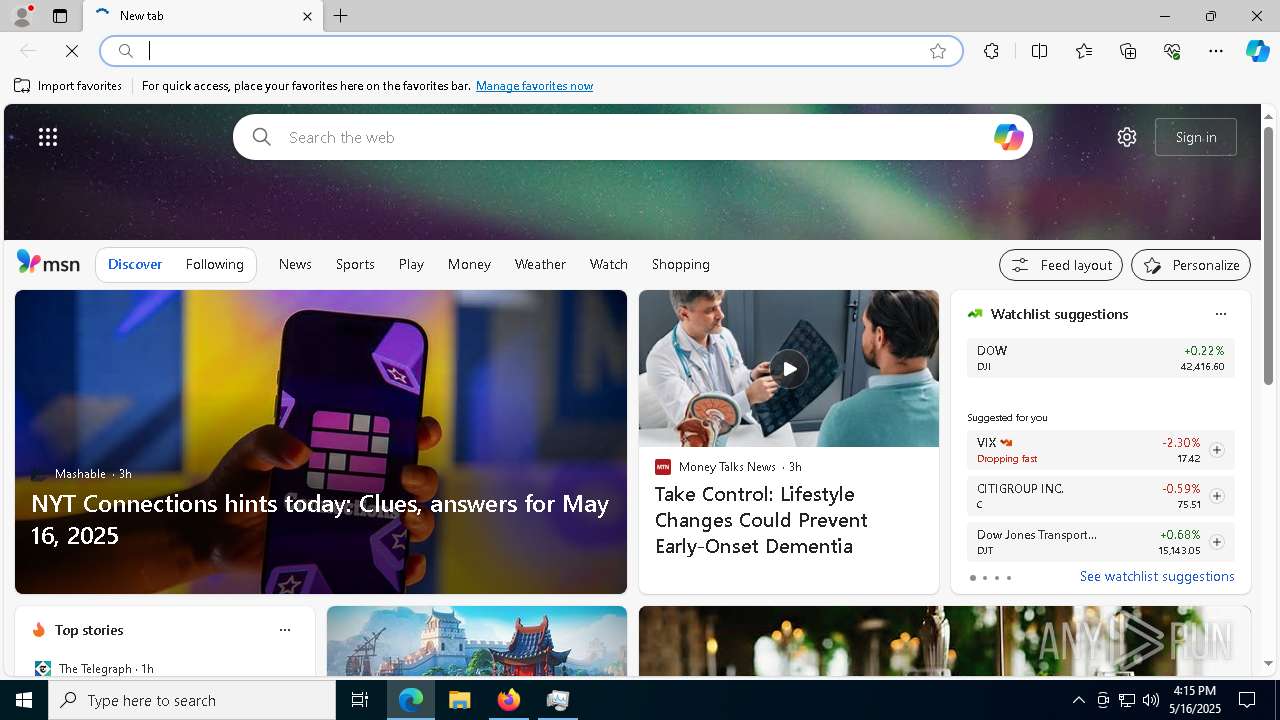This screenshot has height=720, width=1280.
Task: Stop loading the page
Action: [x=72, y=51]
